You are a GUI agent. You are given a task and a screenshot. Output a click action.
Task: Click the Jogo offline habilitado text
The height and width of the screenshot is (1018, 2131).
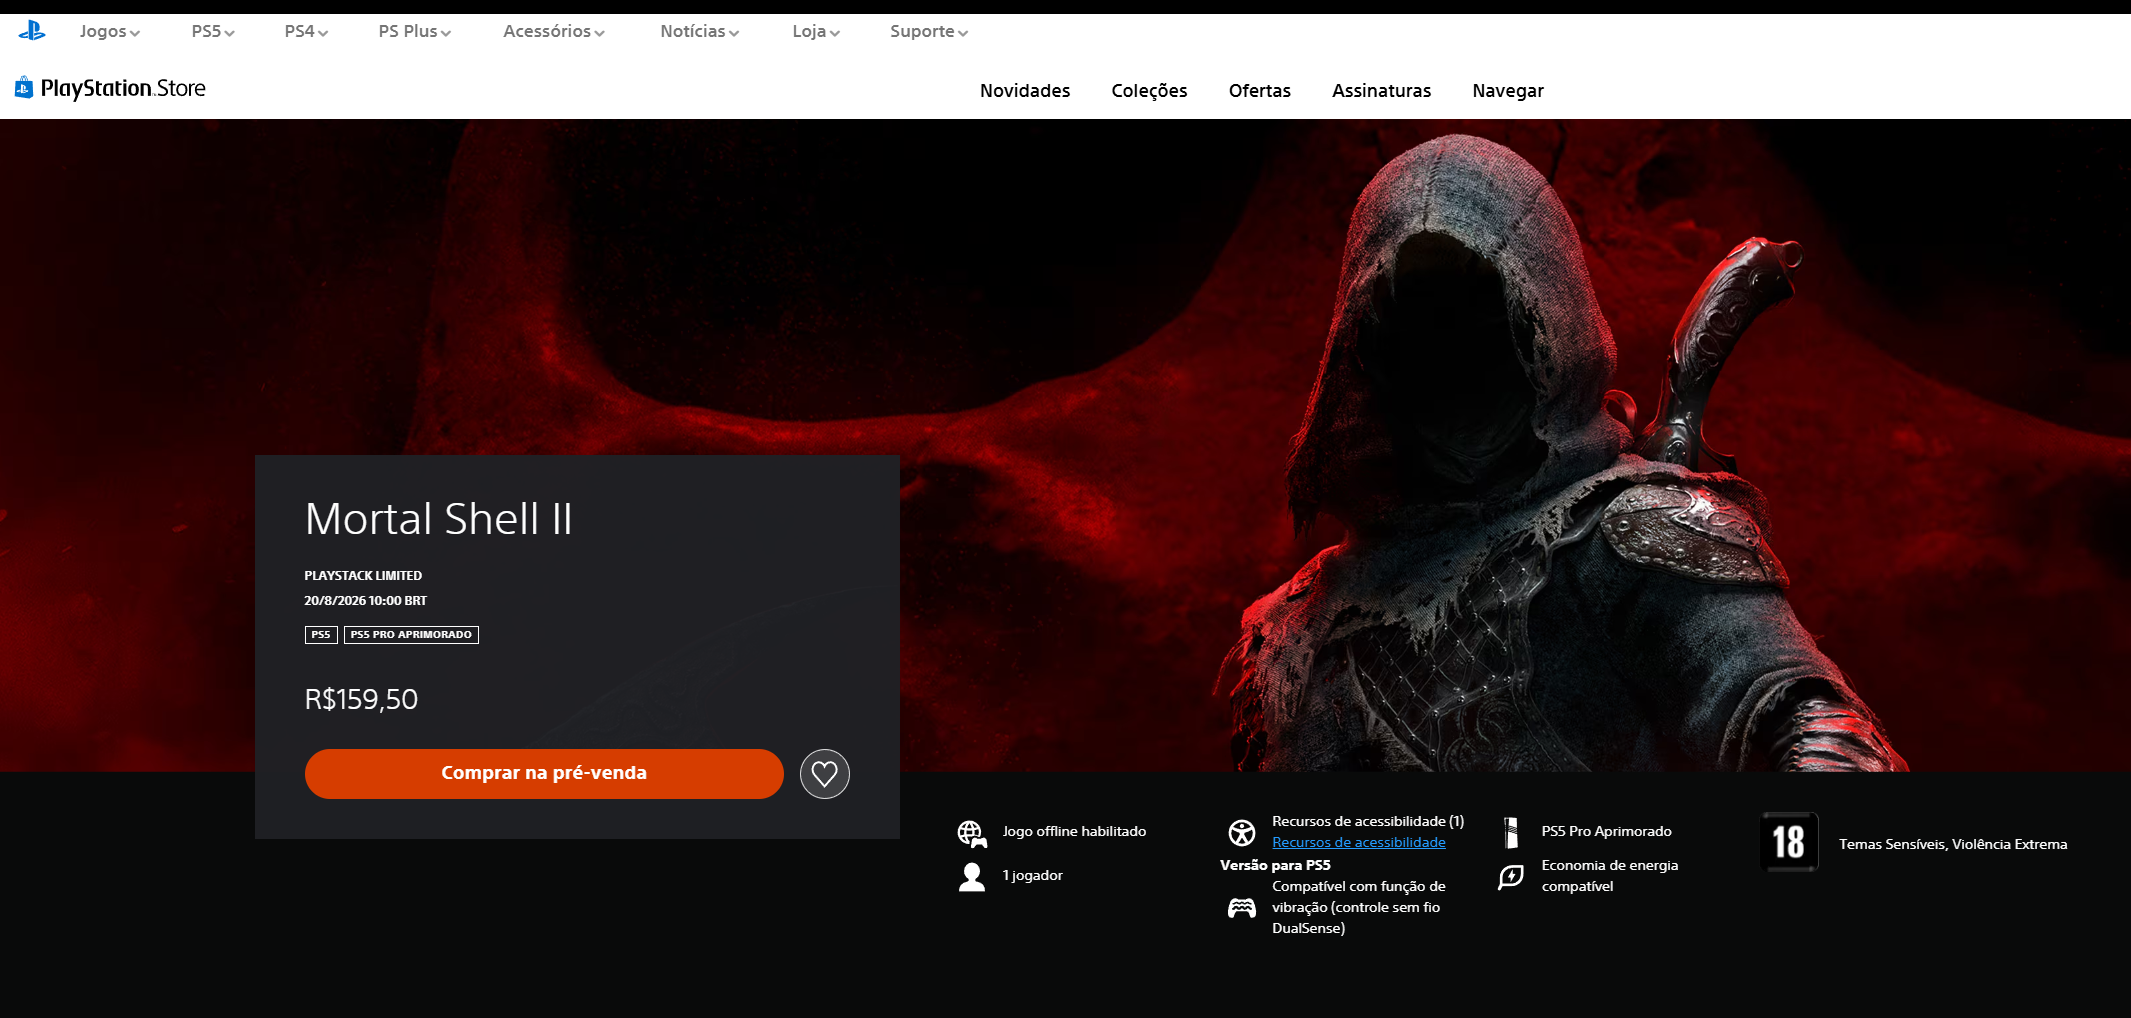point(1074,832)
